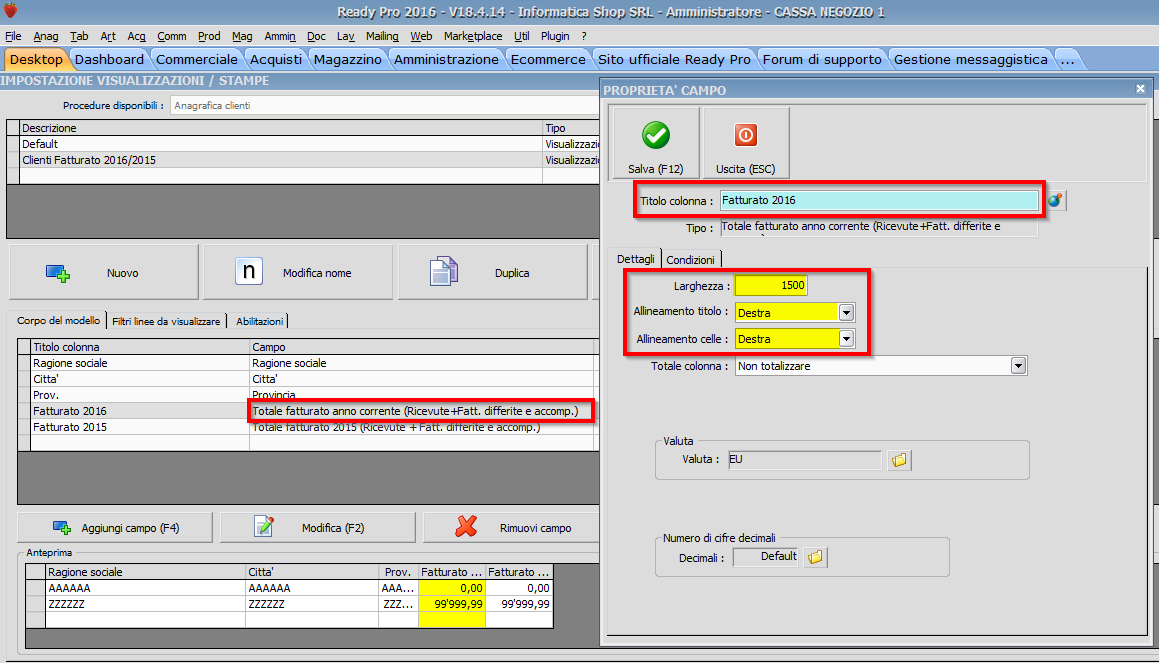Click the green checkmark Salva icon

click(x=656, y=135)
